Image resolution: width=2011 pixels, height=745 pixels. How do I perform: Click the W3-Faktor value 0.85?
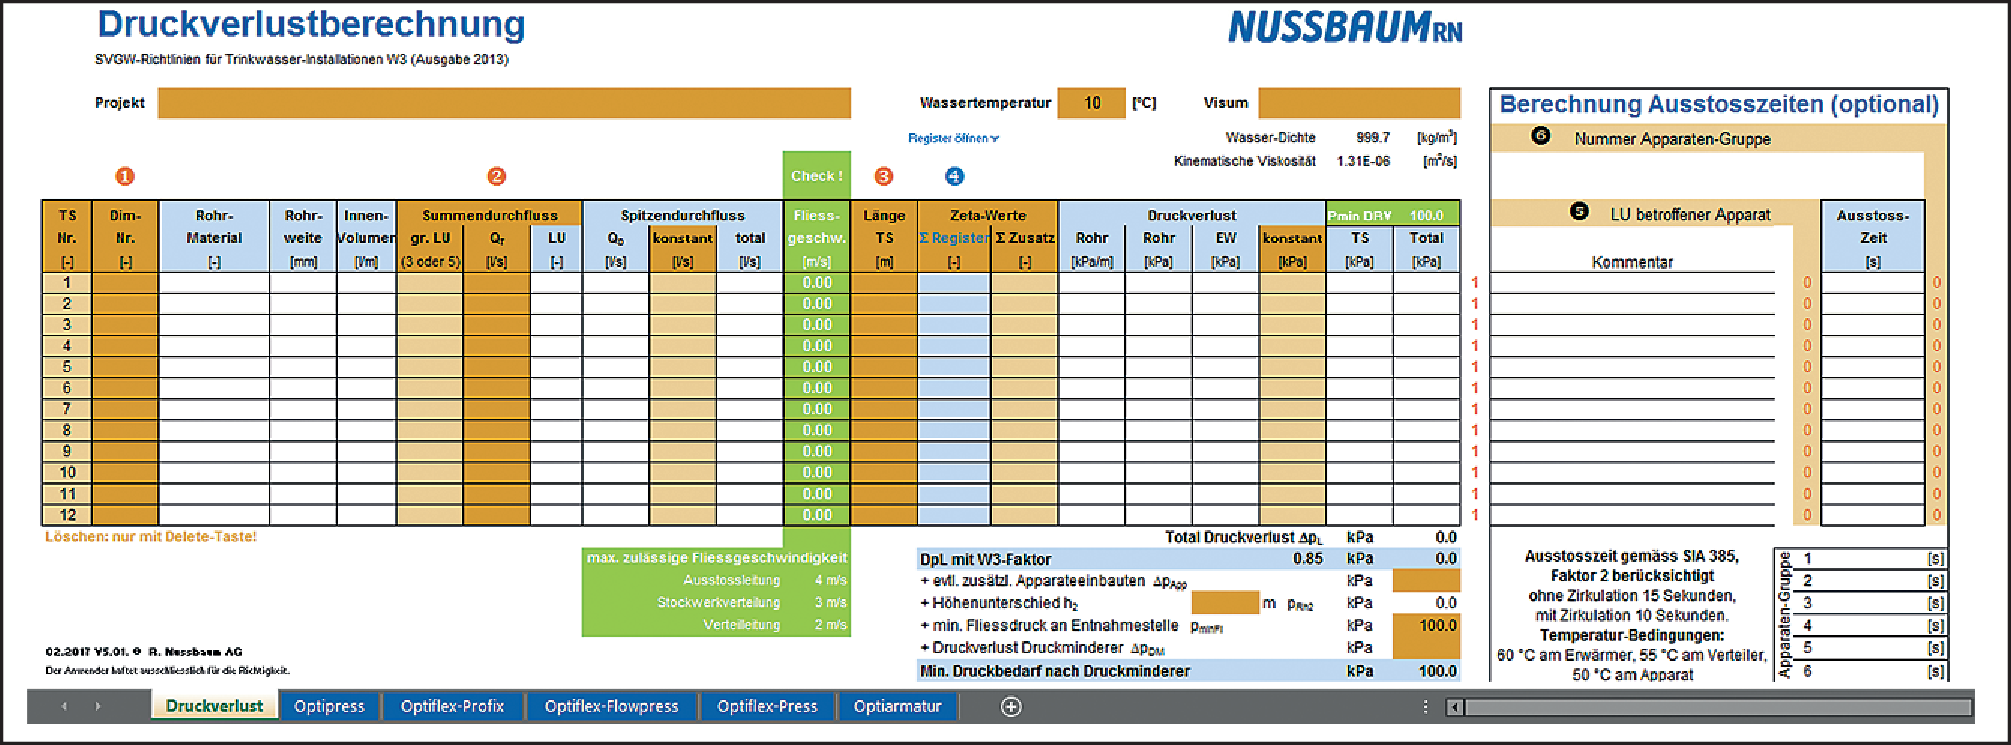1307,559
